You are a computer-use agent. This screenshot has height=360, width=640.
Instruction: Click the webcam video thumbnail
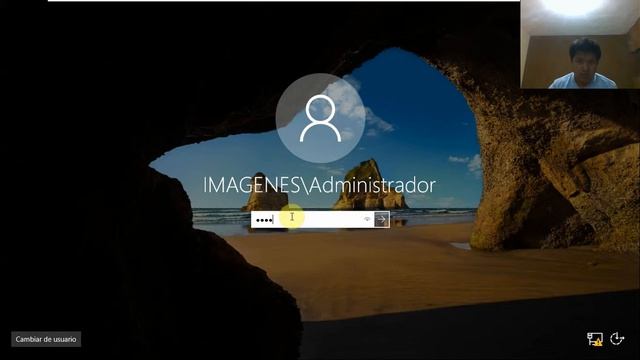click(x=580, y=44)
